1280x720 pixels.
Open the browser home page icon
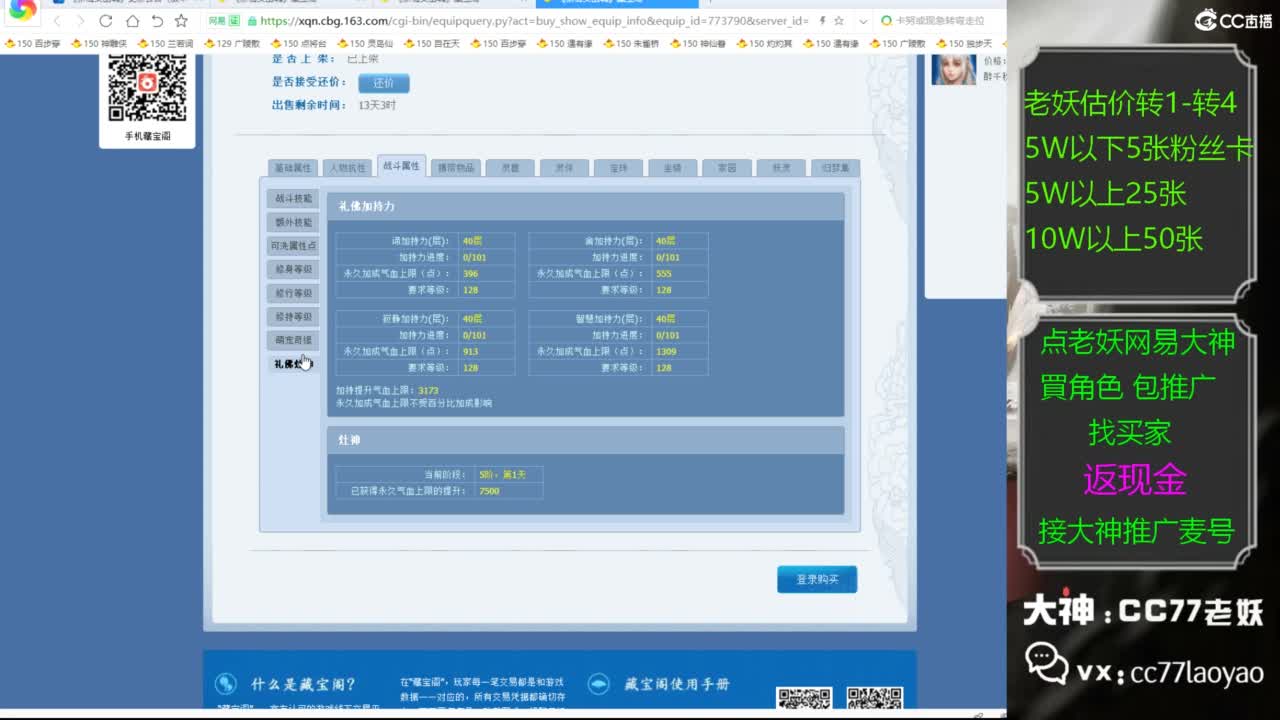point(133,21)
